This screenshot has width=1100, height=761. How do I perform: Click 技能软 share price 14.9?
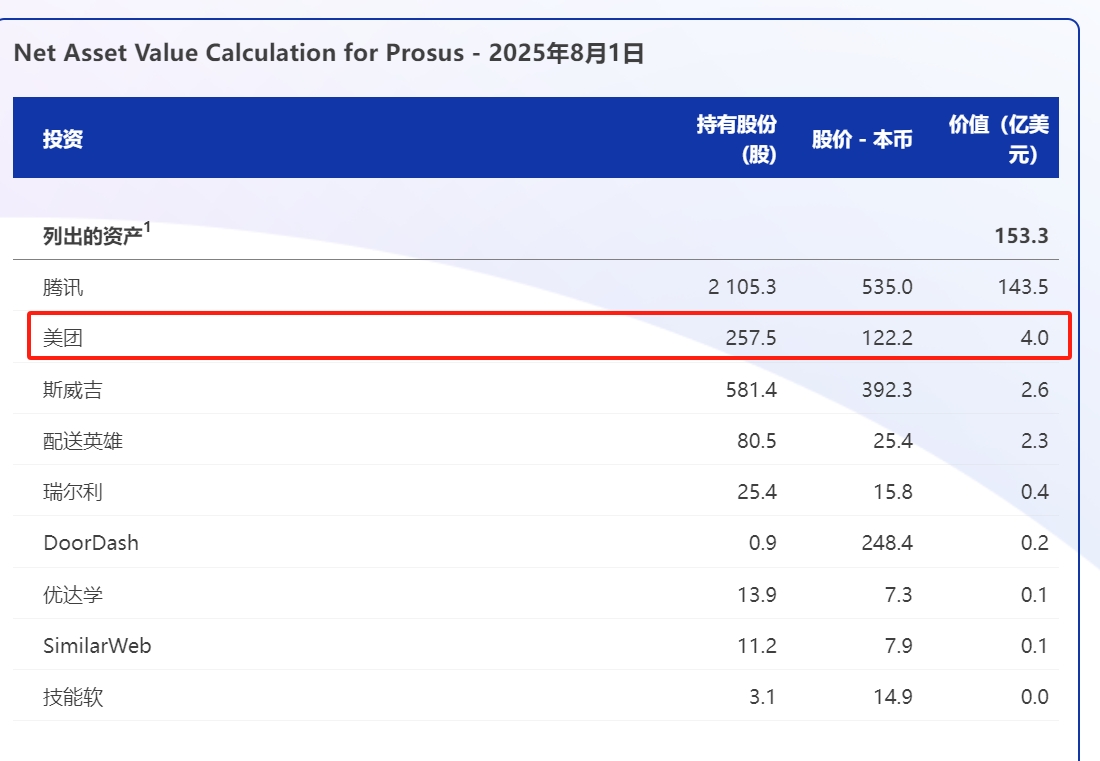tap(893, 697)
